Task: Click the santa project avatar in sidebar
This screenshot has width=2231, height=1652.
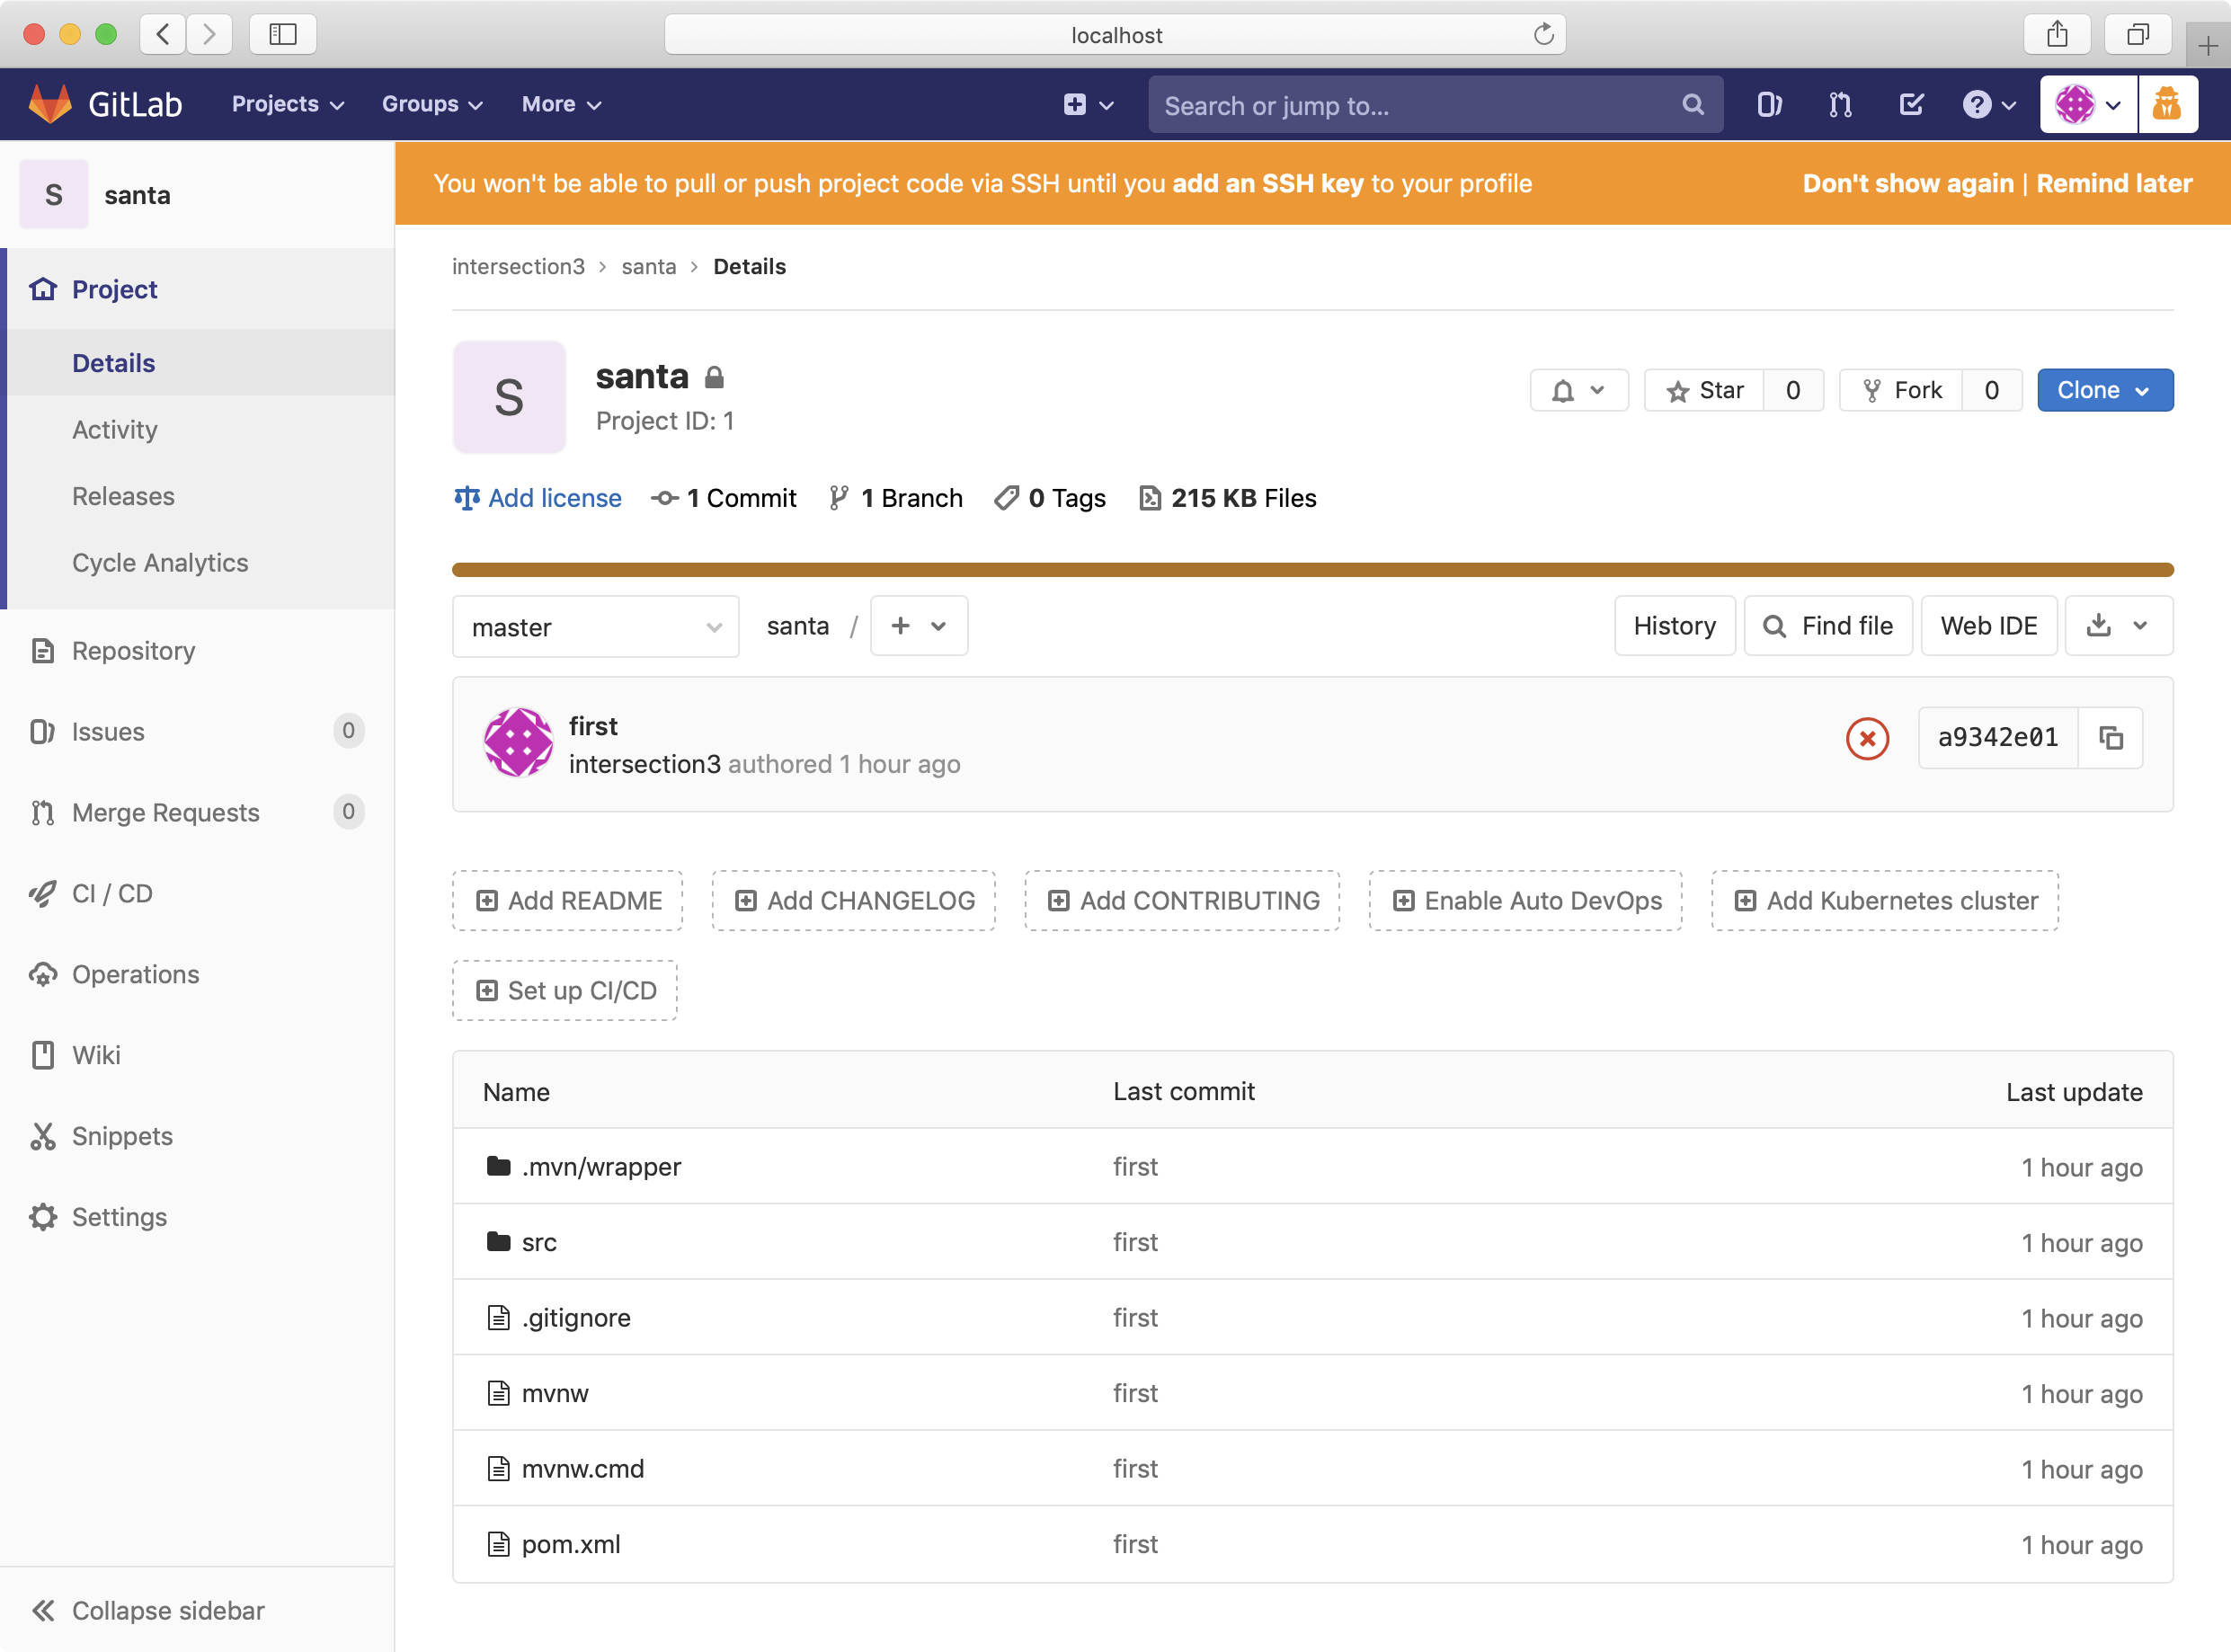Action: click(x=54, y=194)
